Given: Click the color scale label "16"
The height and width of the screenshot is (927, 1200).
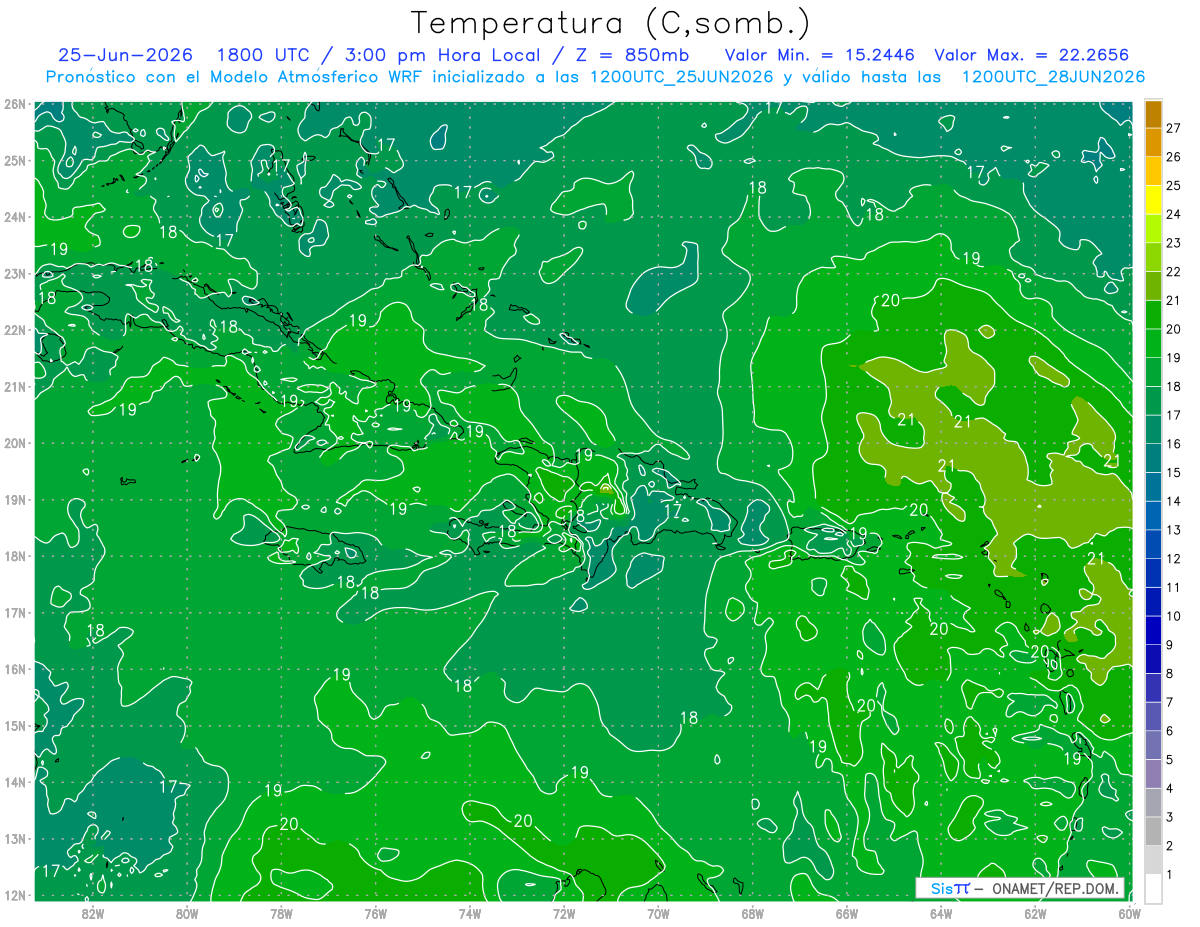Looking at the screenshot, I should [x=1174, y=443].
